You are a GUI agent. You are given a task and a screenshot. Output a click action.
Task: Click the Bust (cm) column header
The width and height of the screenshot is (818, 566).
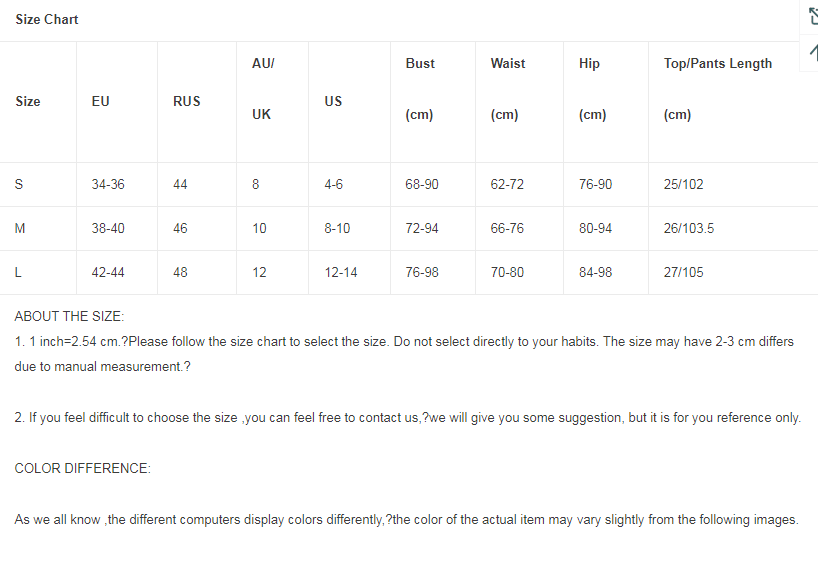click(x=420, y=89)
